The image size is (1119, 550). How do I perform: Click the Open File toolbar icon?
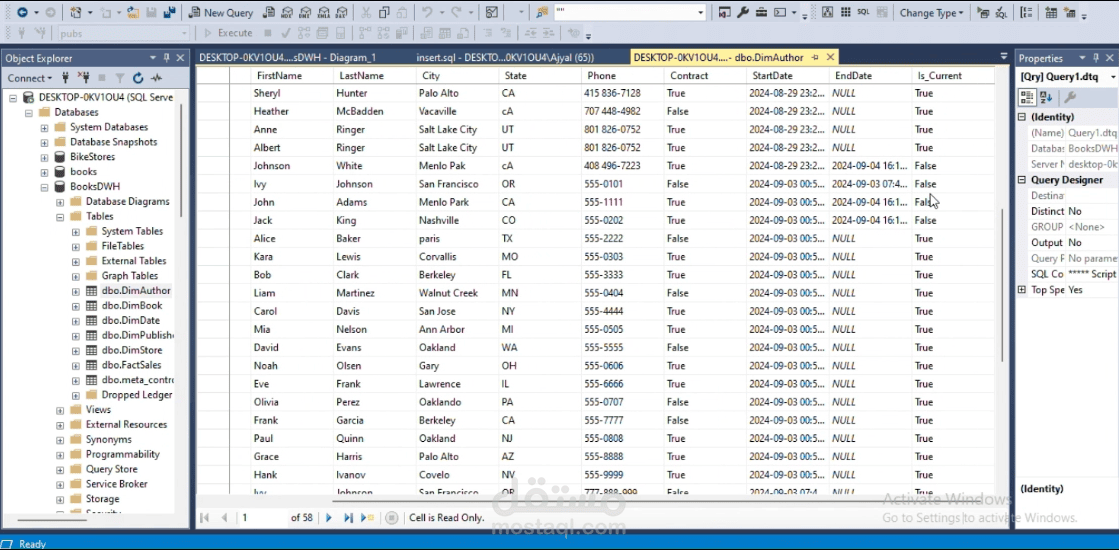pos(133,13)
